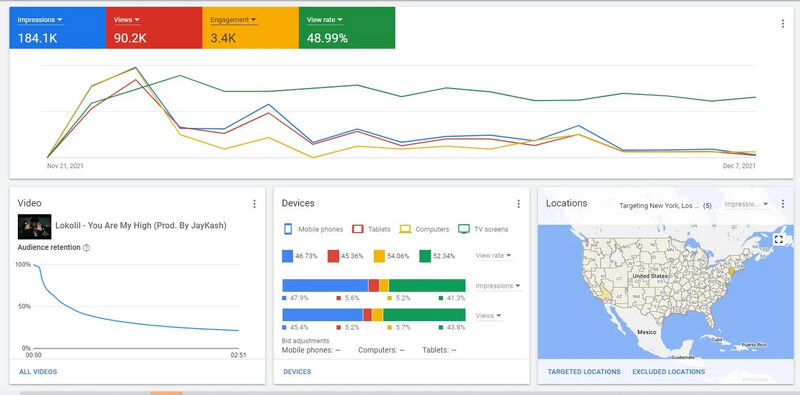Click the red 45.36% view rate swatch
Viewport: 800px width, 395px height.
pos(333,256)
